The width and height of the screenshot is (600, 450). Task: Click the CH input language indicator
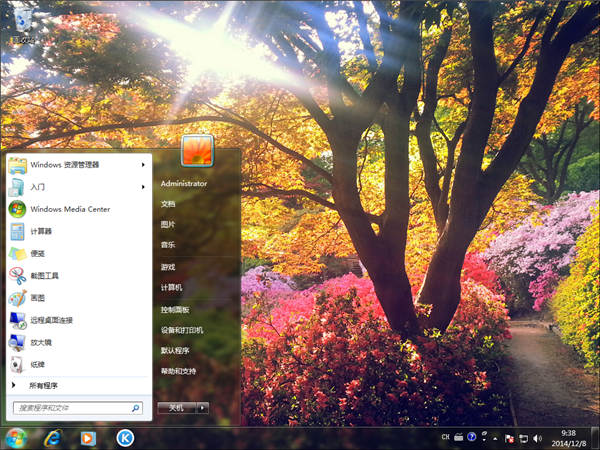click(x=445, y=437)
